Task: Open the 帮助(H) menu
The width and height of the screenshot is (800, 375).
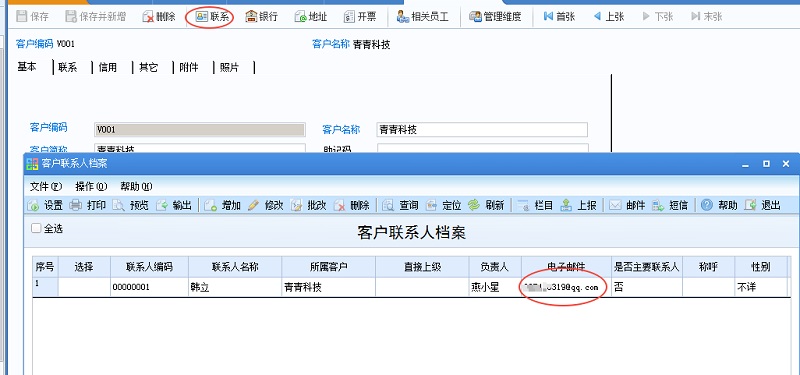Action: coord(136,187)
